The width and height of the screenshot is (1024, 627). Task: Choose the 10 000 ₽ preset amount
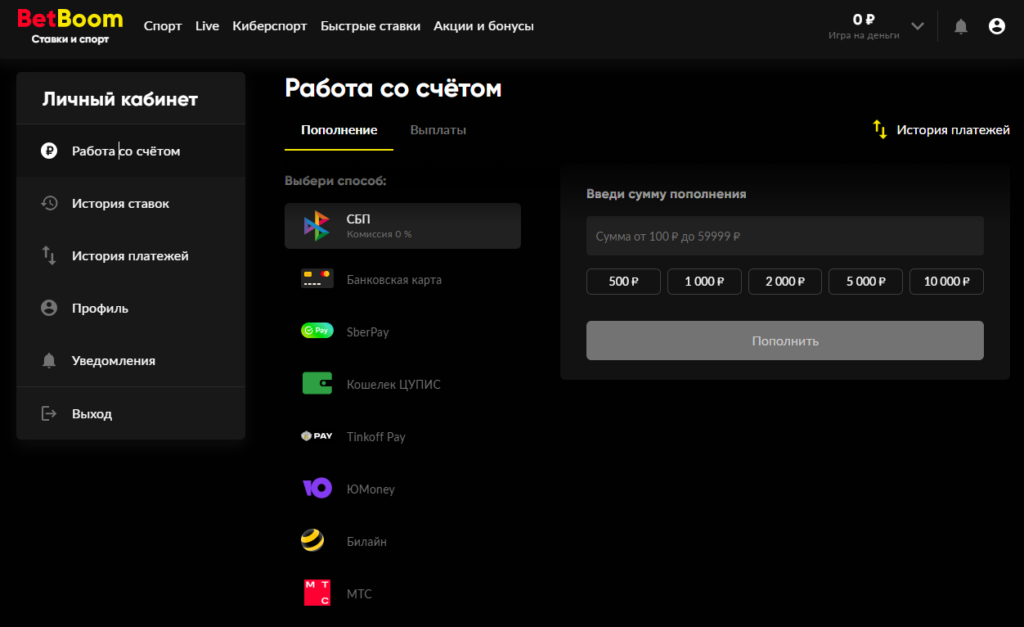(x=946, y=281)
